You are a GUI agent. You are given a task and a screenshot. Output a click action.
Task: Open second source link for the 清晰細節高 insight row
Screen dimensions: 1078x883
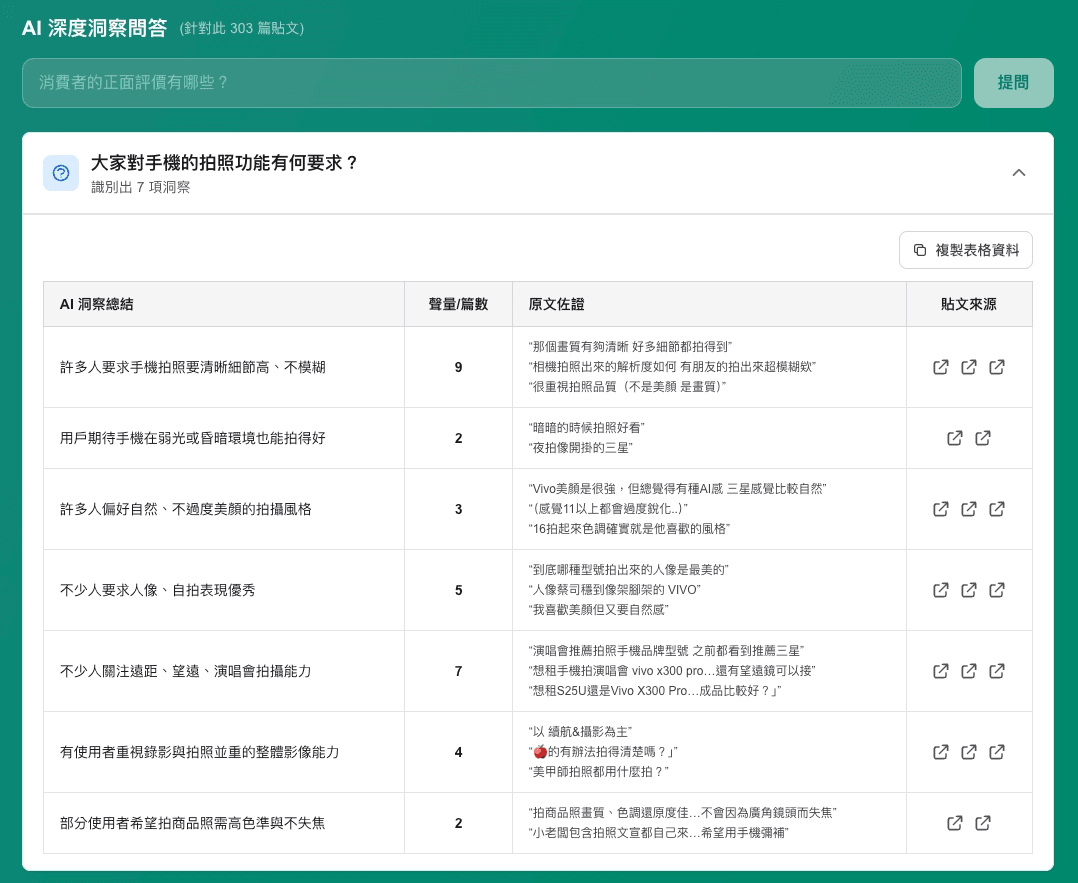[x=969, y=367]
